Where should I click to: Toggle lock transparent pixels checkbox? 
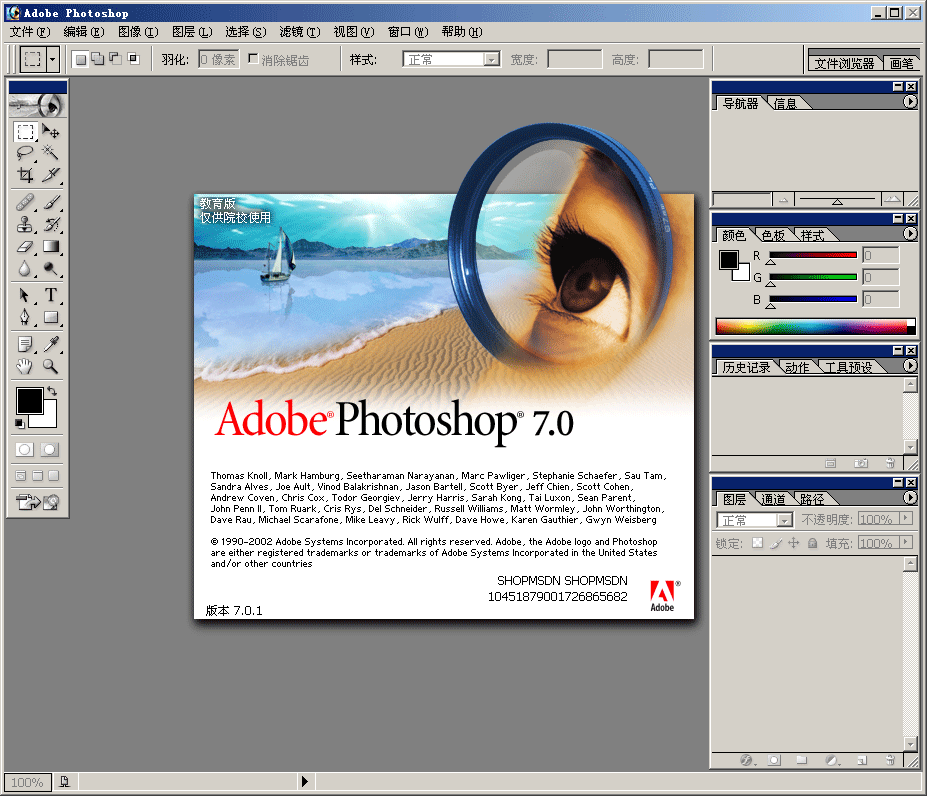(757, 543)
